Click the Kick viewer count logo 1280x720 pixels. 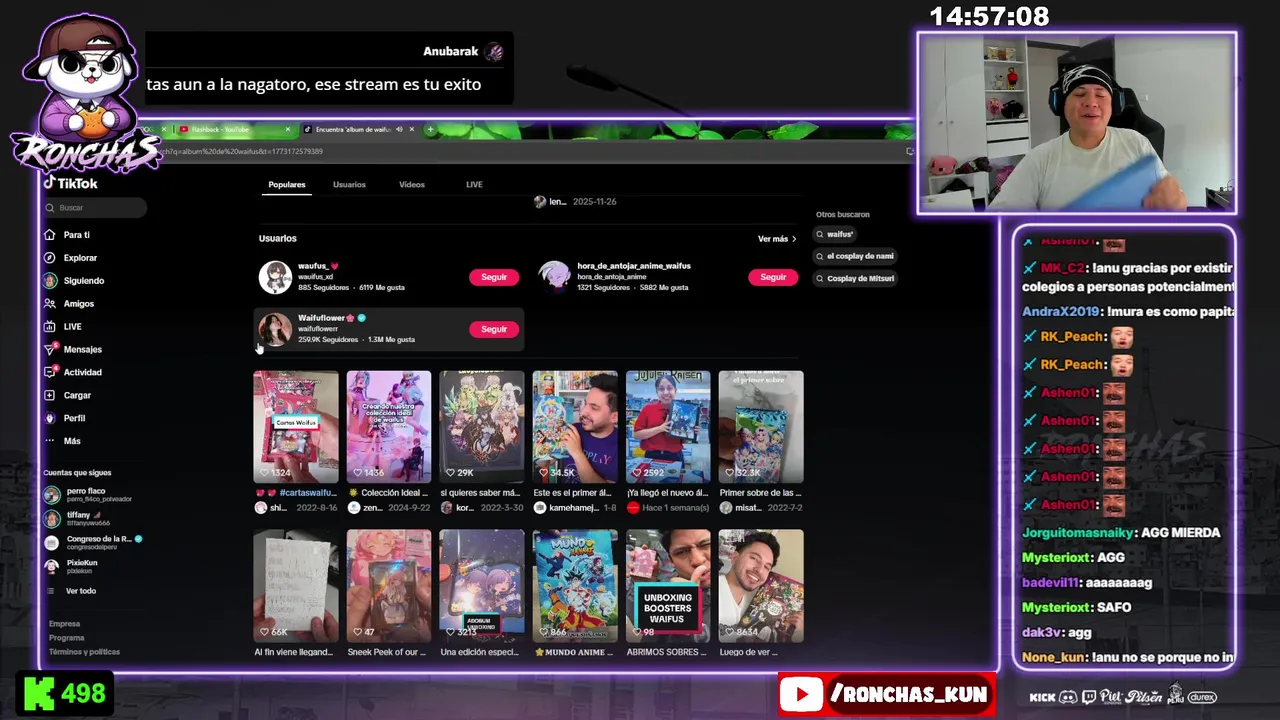[38, 694]
